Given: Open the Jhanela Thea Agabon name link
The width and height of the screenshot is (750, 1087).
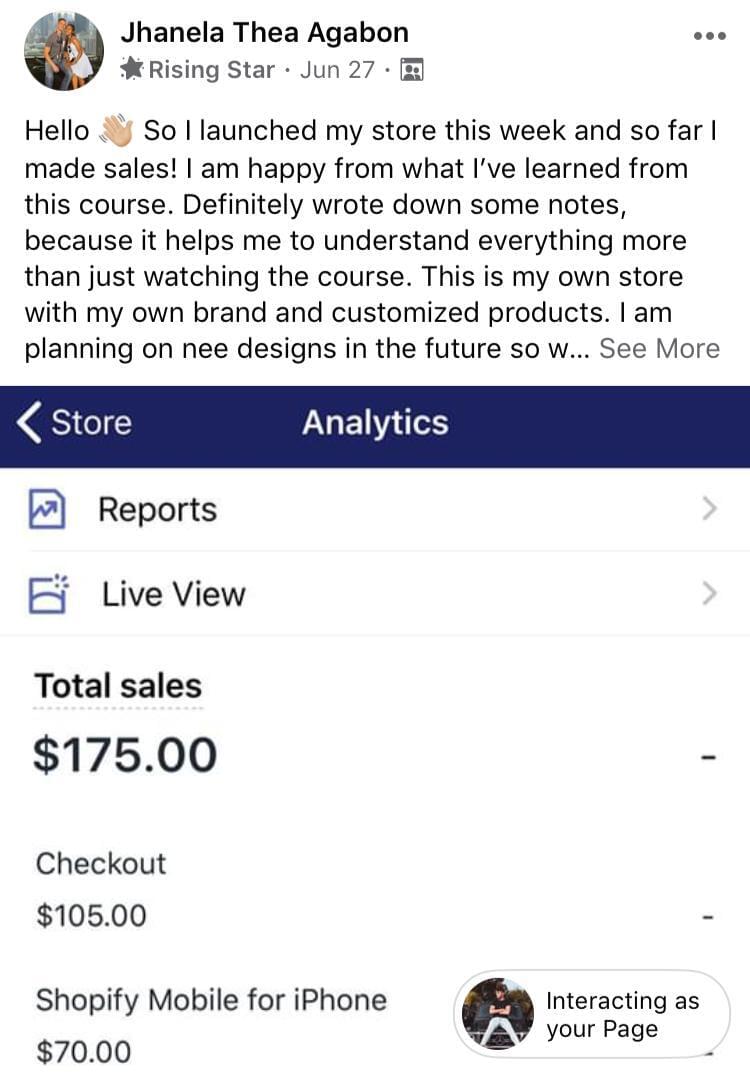Looking at the screenshot, I should tap(264, 32).
